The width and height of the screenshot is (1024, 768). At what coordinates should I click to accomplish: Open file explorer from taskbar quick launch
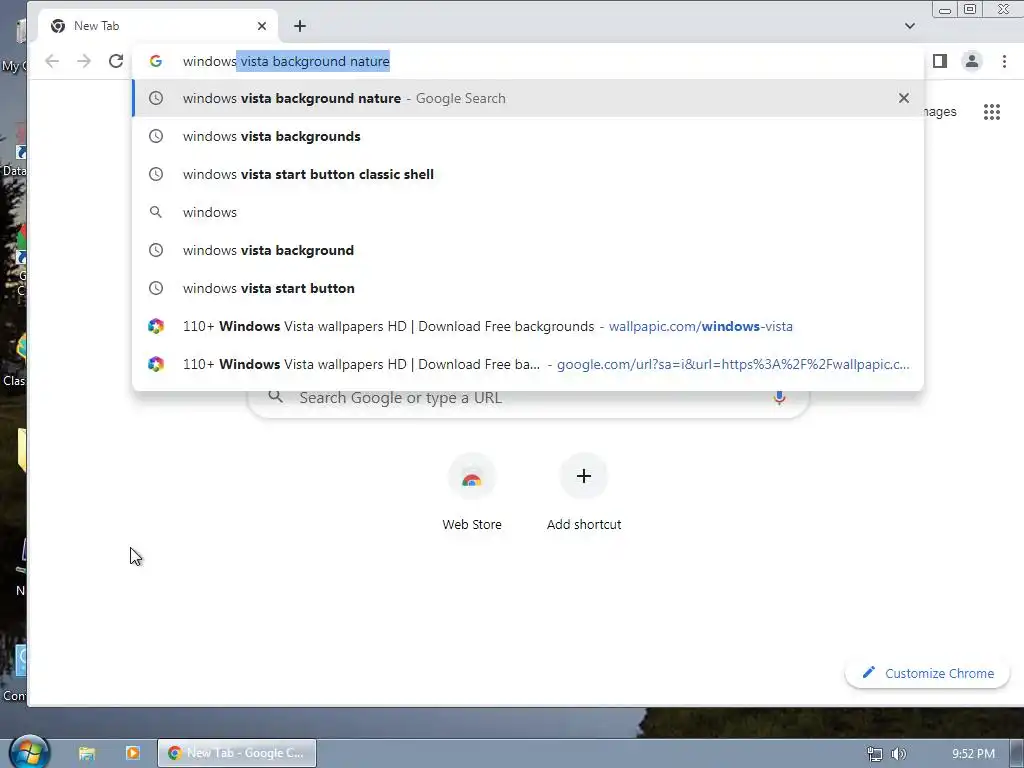tap(87, 753)
